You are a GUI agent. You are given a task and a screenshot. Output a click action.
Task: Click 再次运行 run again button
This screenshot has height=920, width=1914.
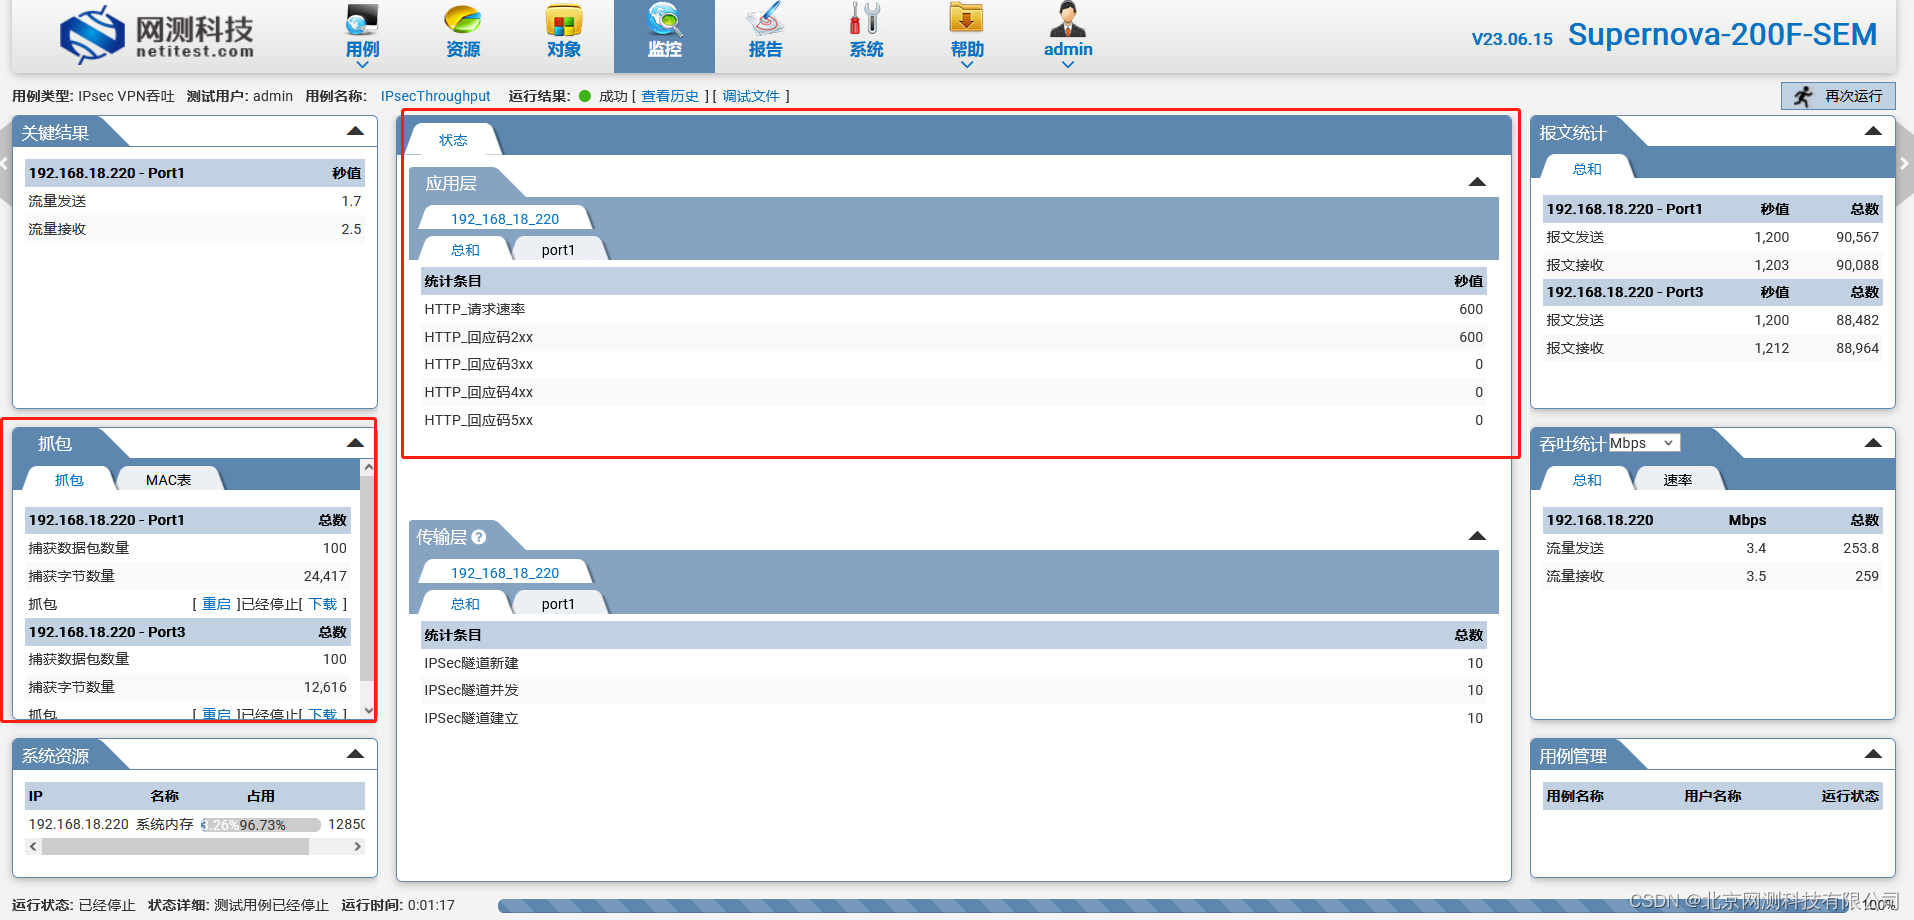(x=1838, y=96)
